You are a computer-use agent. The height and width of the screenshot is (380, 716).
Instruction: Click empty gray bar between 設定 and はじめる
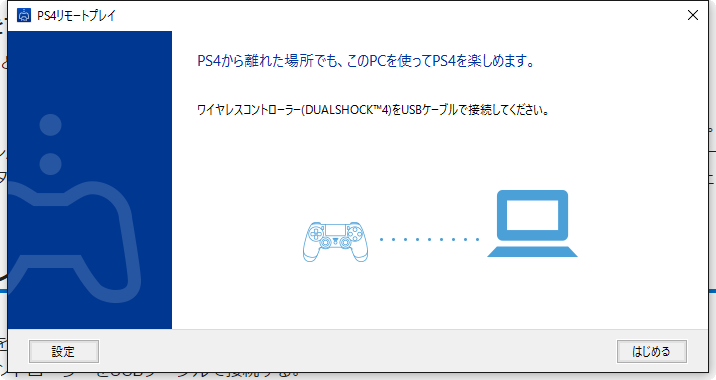click(358, 351)
